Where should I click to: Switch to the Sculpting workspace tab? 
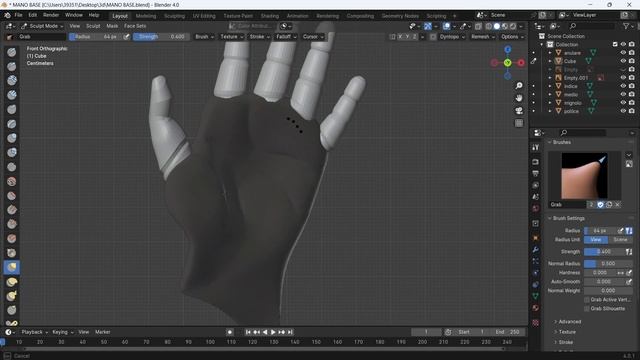click(x=174, y=16)
